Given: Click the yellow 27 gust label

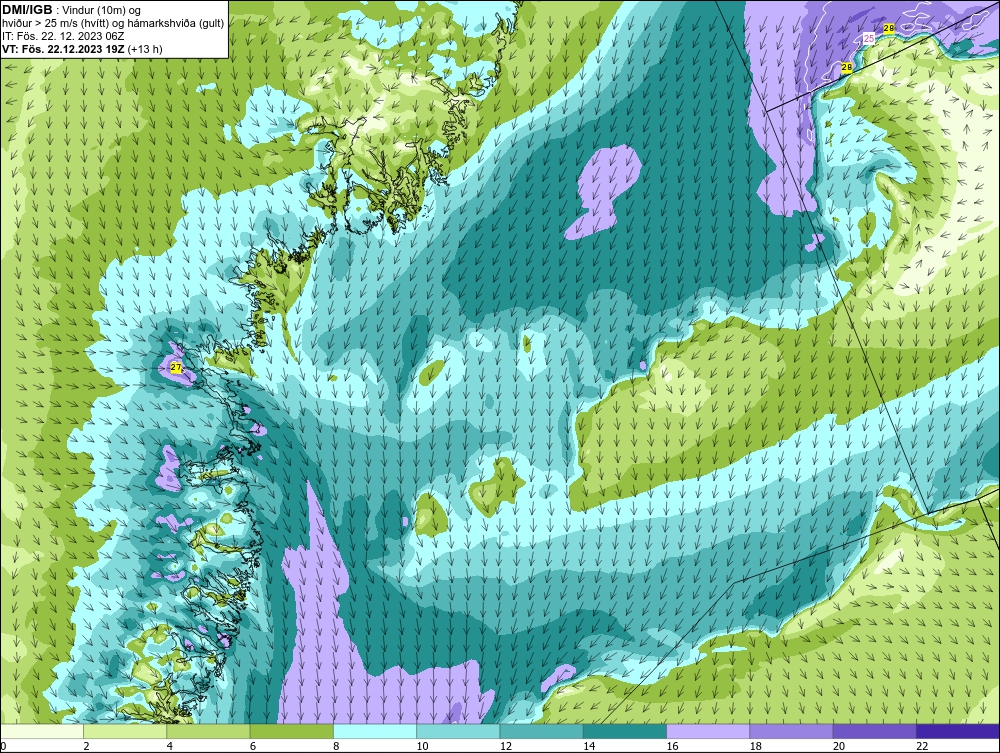Looking at the screenshot, I should [x=176, y=367].
